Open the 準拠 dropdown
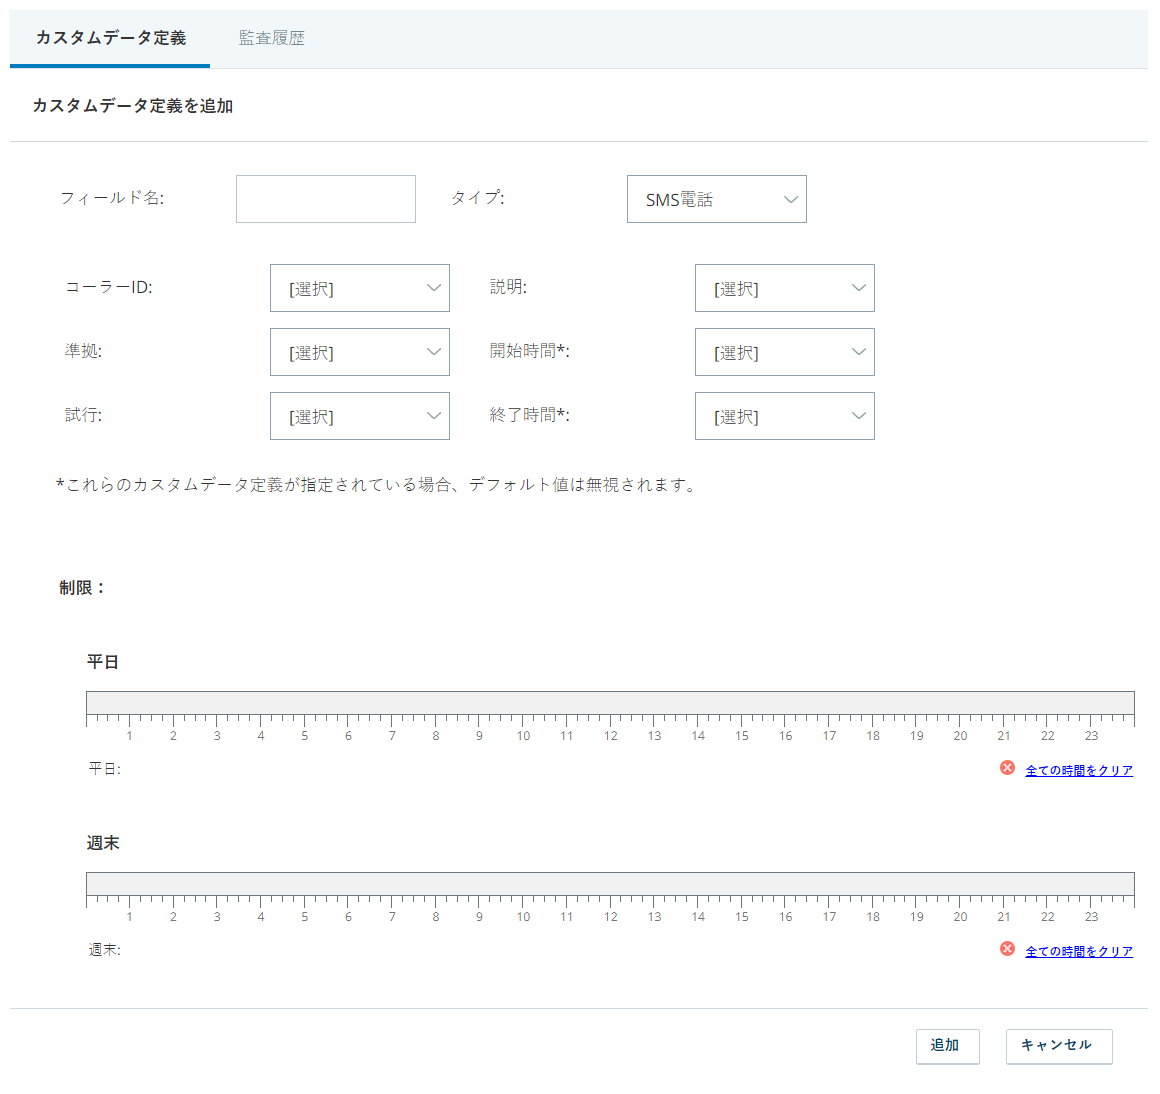The image size is (1160, 1094). click(360, 352)
